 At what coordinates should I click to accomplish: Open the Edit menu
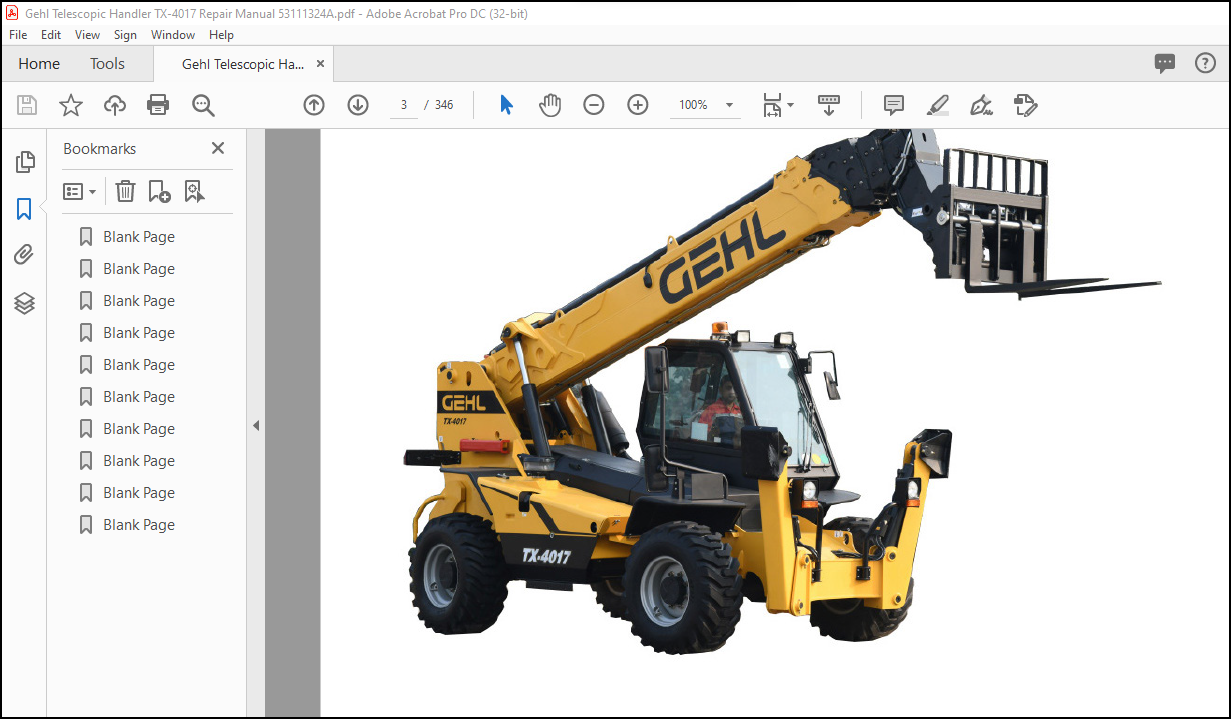(51, 34)
